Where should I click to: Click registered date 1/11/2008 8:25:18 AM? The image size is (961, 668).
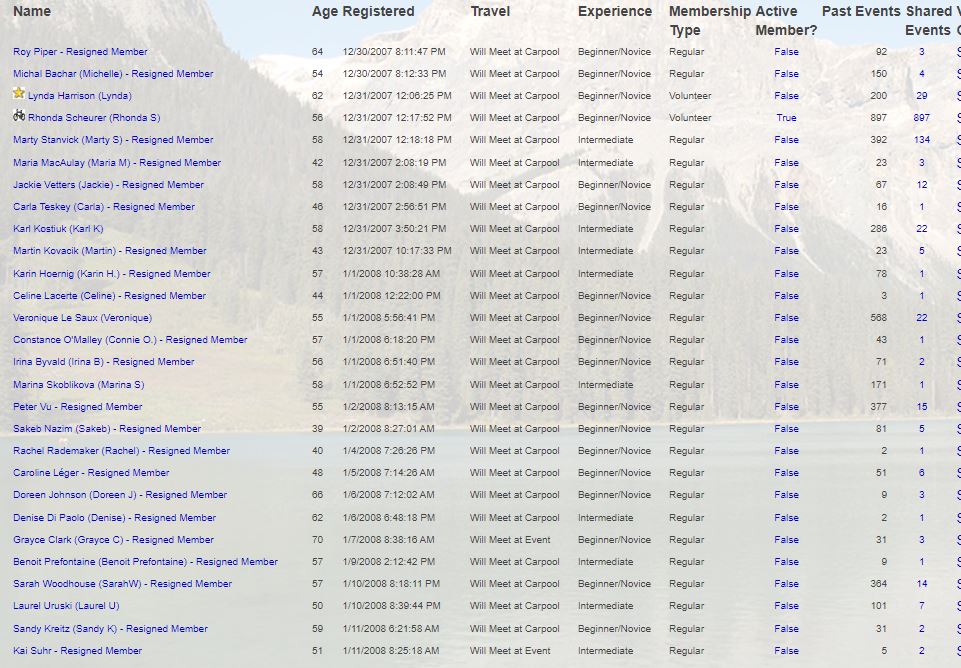[x=391, y=651]
